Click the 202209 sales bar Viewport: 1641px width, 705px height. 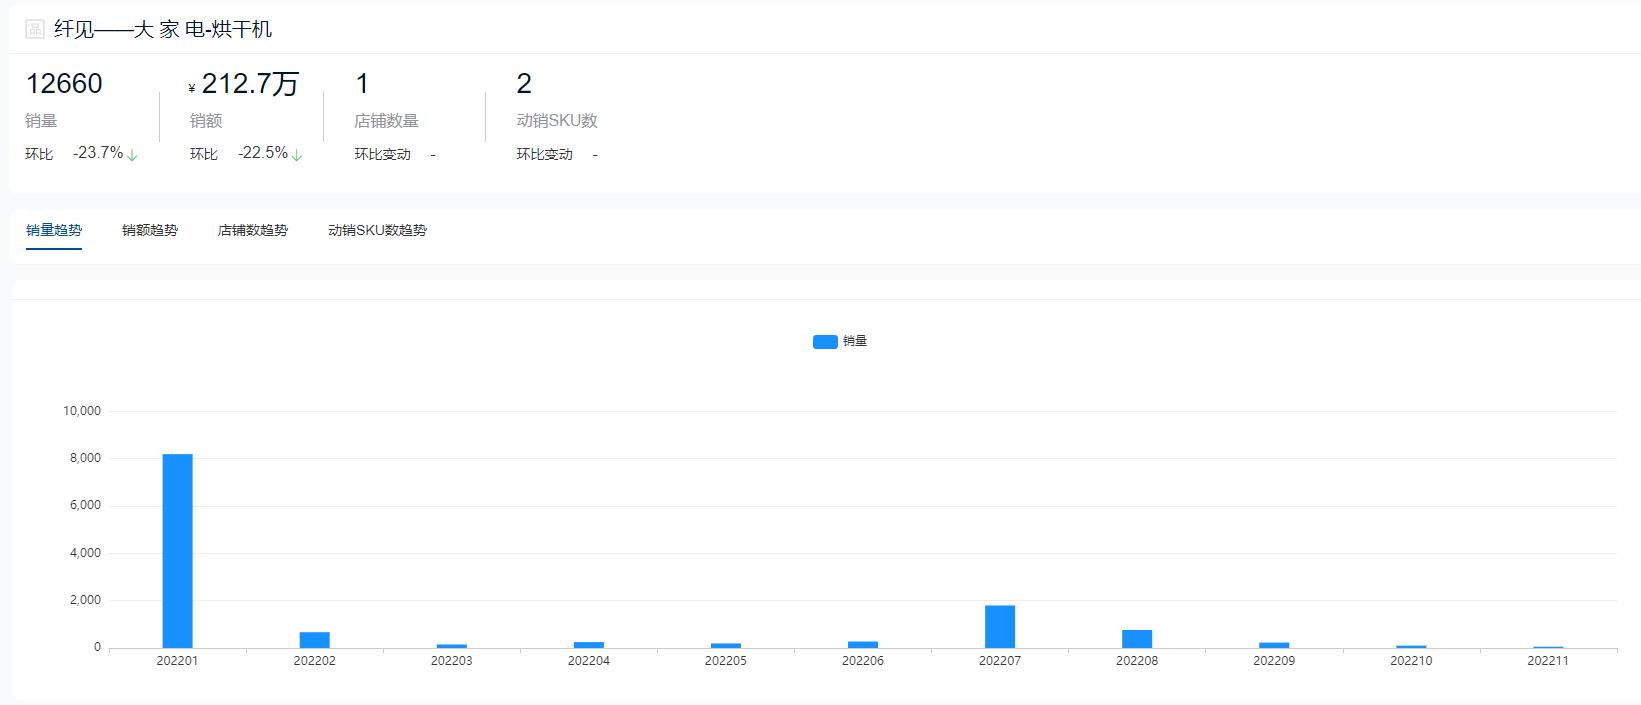coord(1274,645)
